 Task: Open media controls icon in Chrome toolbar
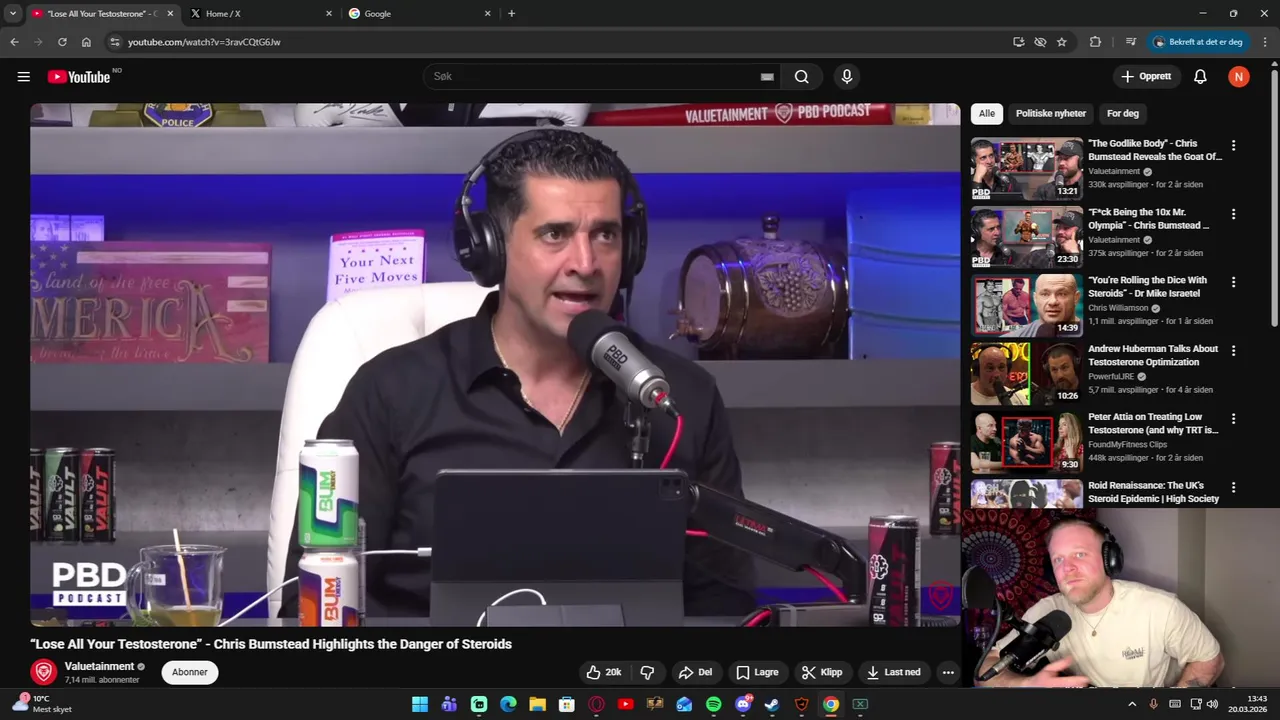point(1131,42)
